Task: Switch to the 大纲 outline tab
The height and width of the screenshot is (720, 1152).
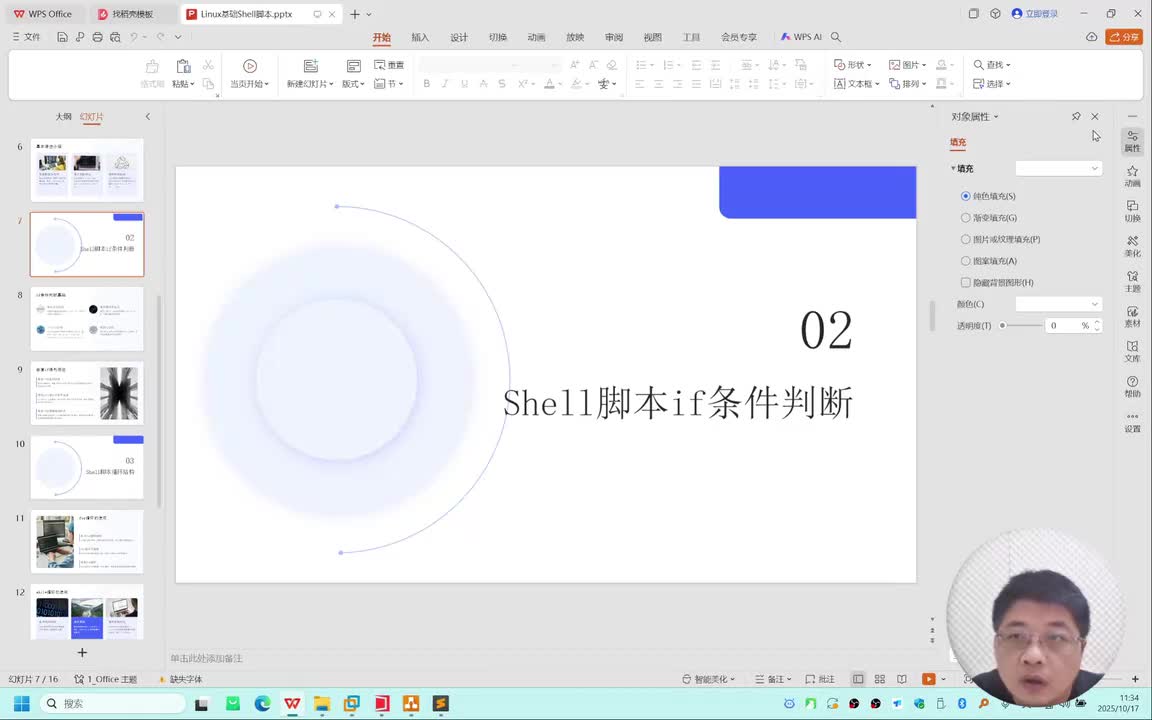Action: [x=64, y=116]
